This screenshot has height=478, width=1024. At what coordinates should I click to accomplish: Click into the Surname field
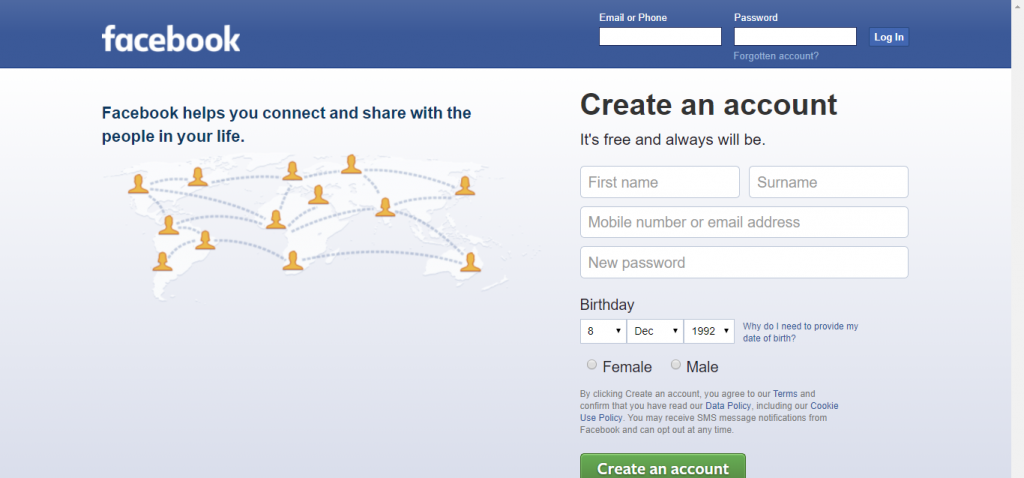tap(829, 182)
